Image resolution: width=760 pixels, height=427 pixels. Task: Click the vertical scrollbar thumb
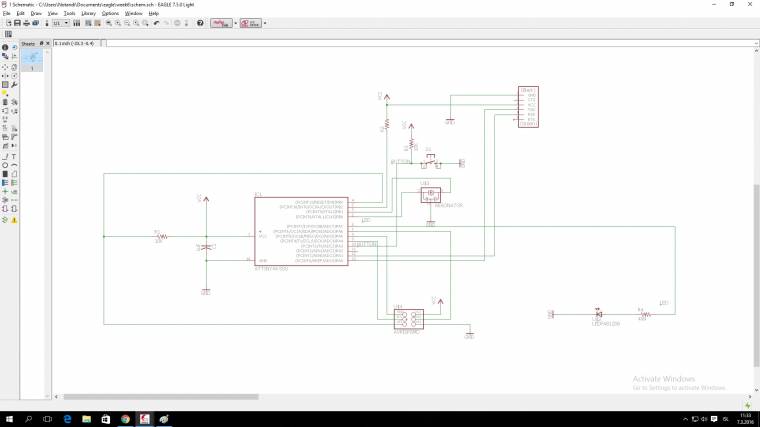[x=756, y=275]
